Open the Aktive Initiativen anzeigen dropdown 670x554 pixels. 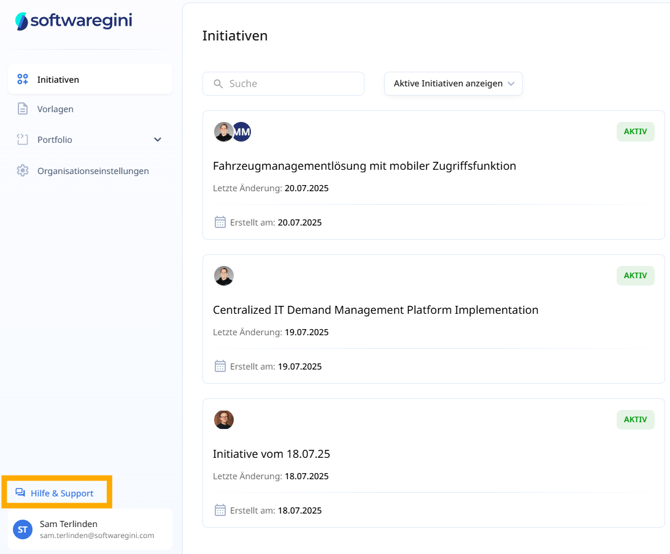[x=453, y=84]
